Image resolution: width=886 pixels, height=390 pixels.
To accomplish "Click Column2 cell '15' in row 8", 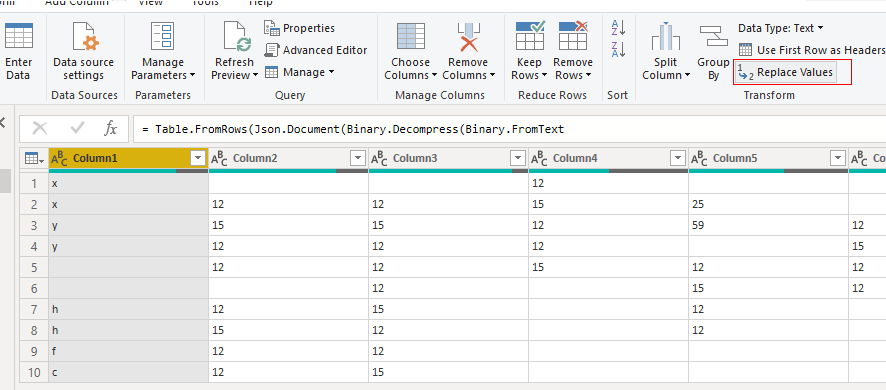I will (288, 330).
